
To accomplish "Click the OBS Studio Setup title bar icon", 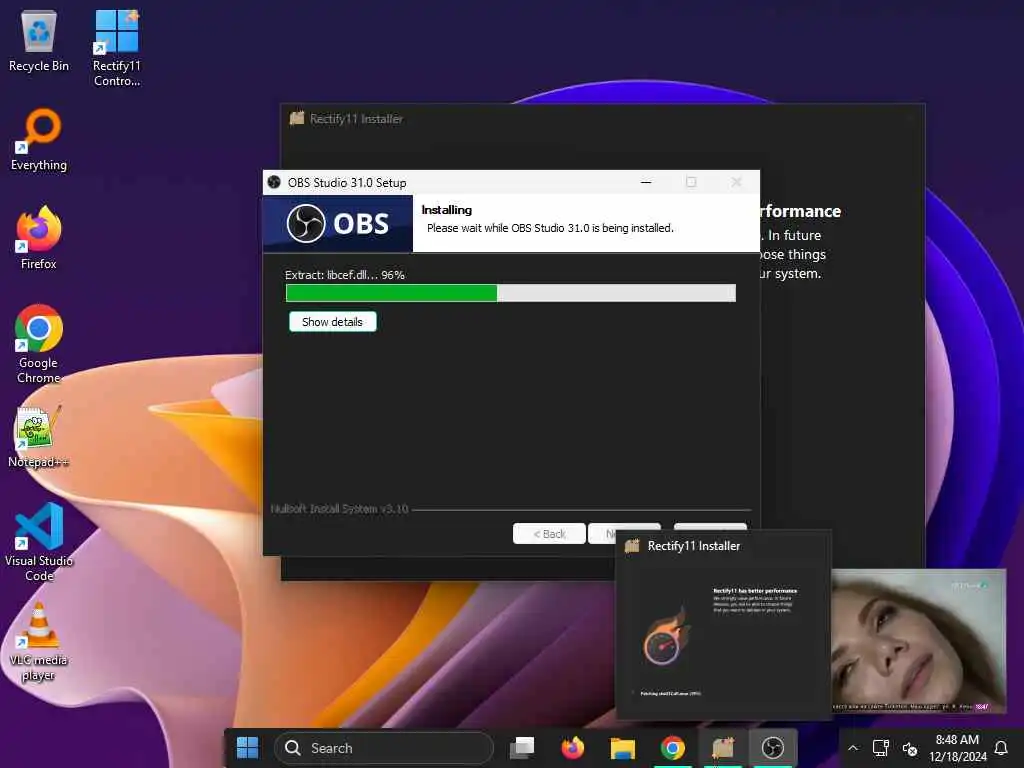I will pyautogui.click(x=274, y=182).
